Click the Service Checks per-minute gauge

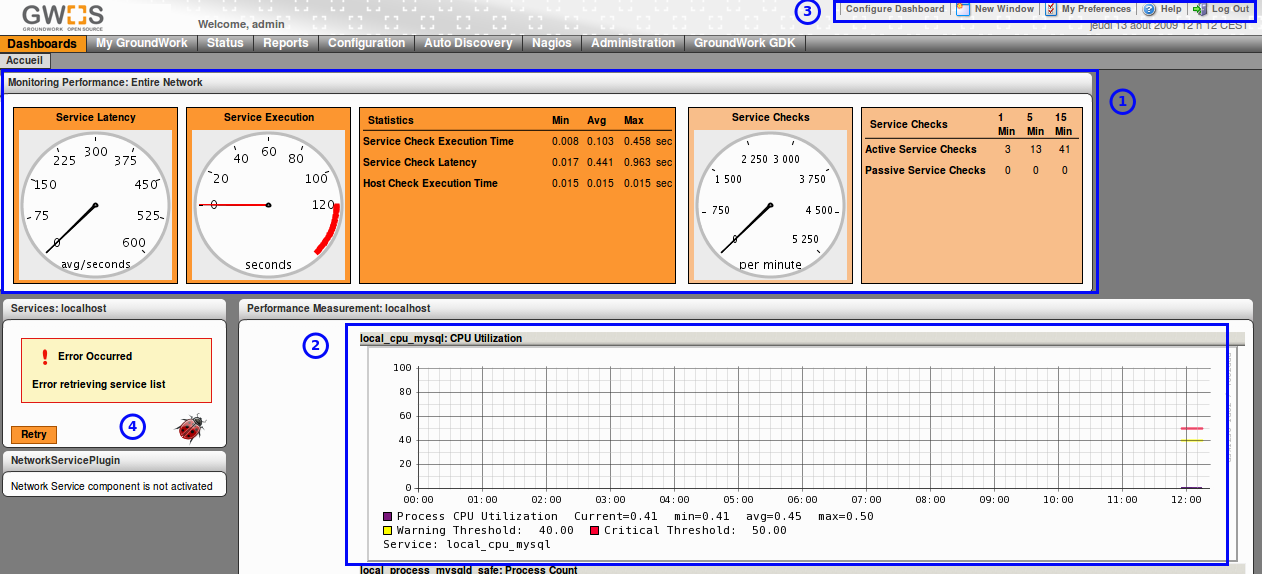(x=770, y=205)
